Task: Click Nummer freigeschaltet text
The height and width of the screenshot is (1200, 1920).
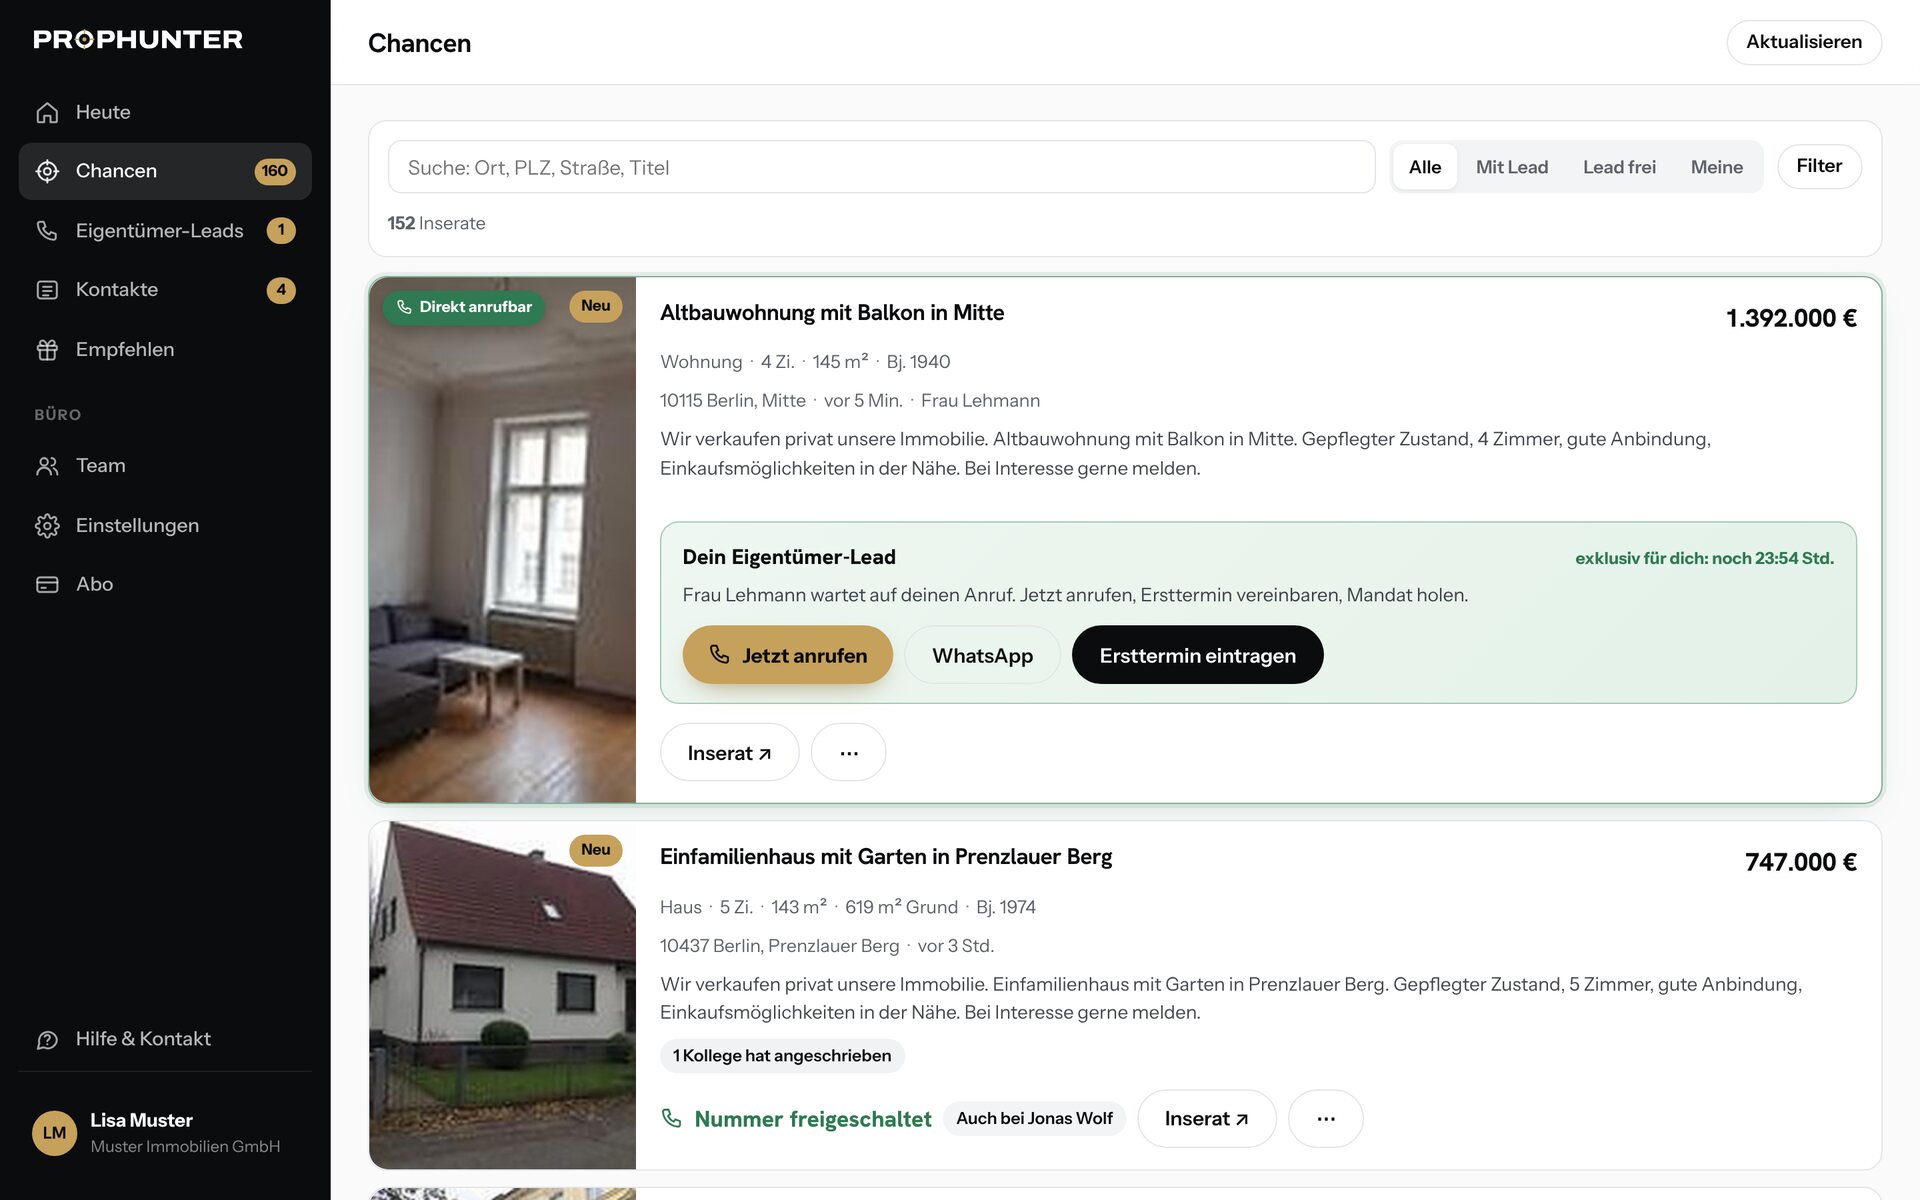Action: [813, 1119]
